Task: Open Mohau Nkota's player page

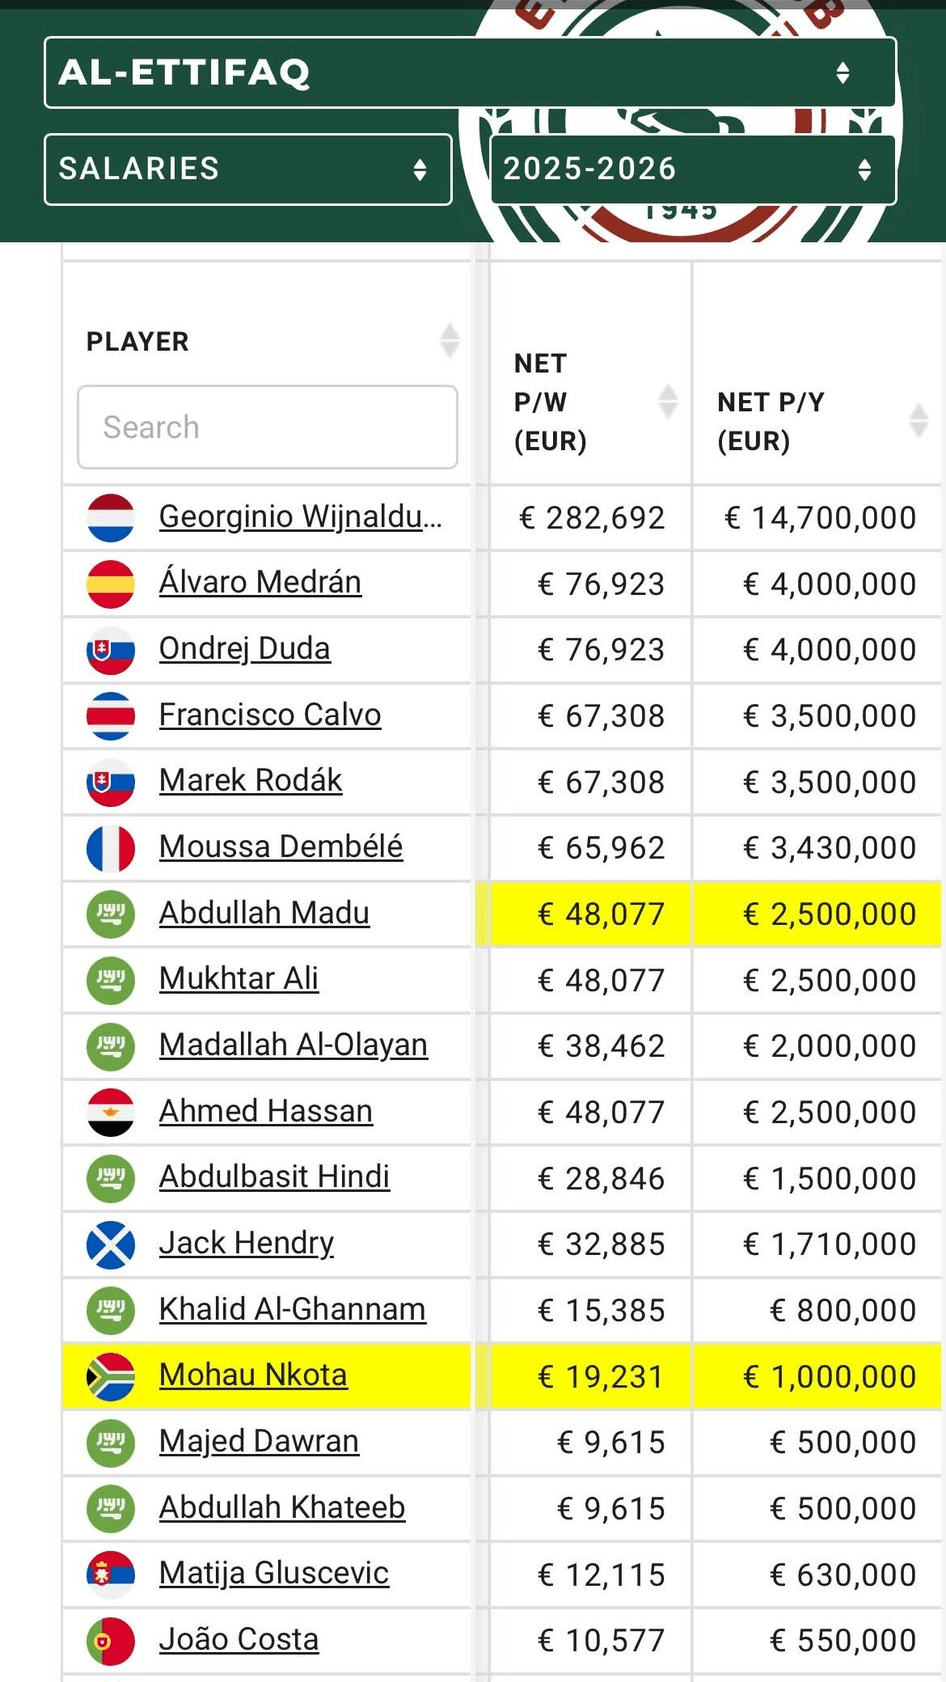Action: 253,1375
